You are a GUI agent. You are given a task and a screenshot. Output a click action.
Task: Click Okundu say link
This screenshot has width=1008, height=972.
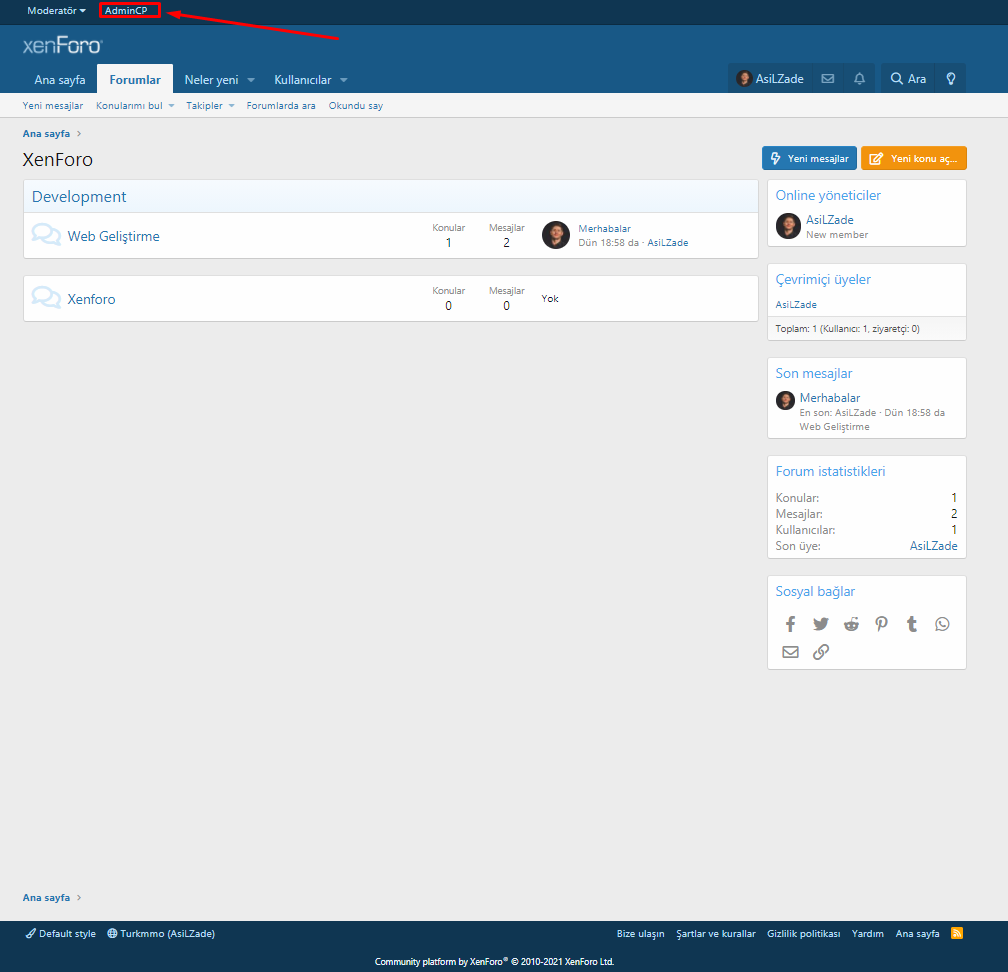click(x=356, y=105)
